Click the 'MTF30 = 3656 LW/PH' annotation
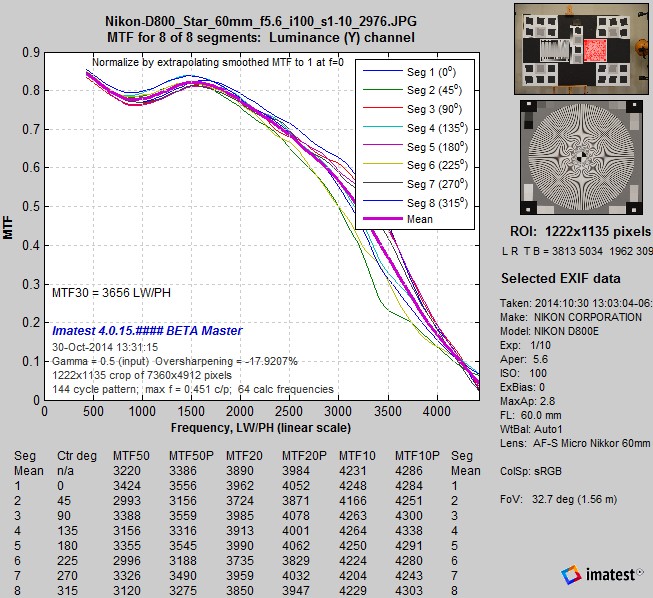Image resolution: width=653 pixels, height=598 pixels. click(111, 293)
